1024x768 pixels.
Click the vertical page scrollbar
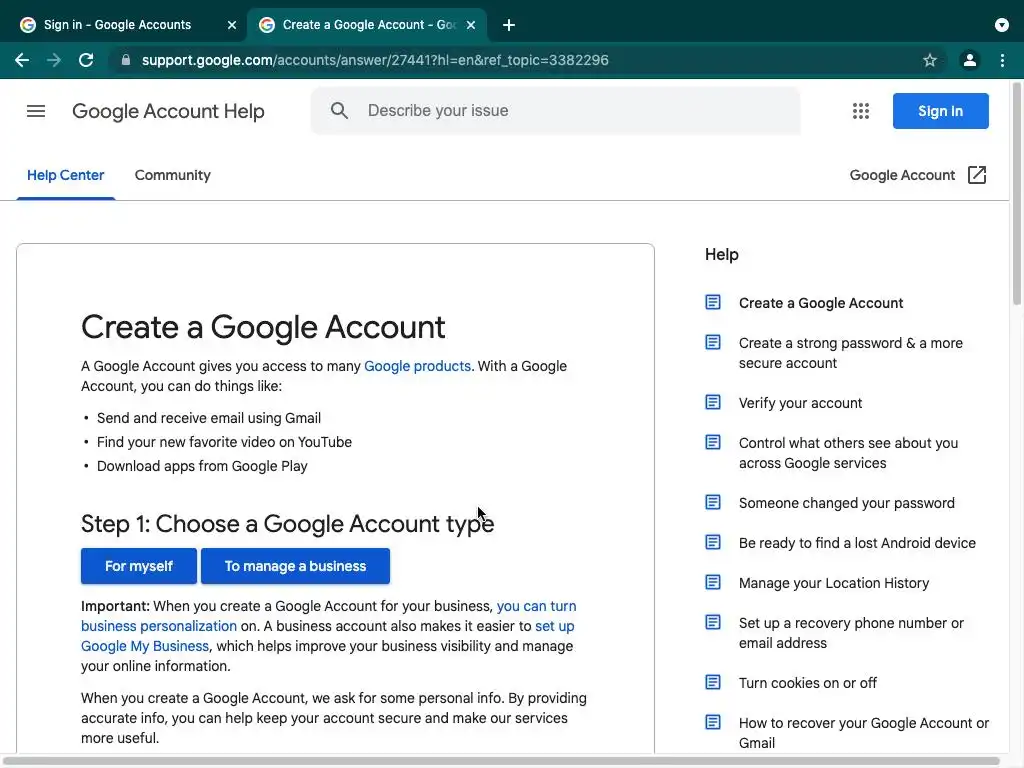point(1017,194)
